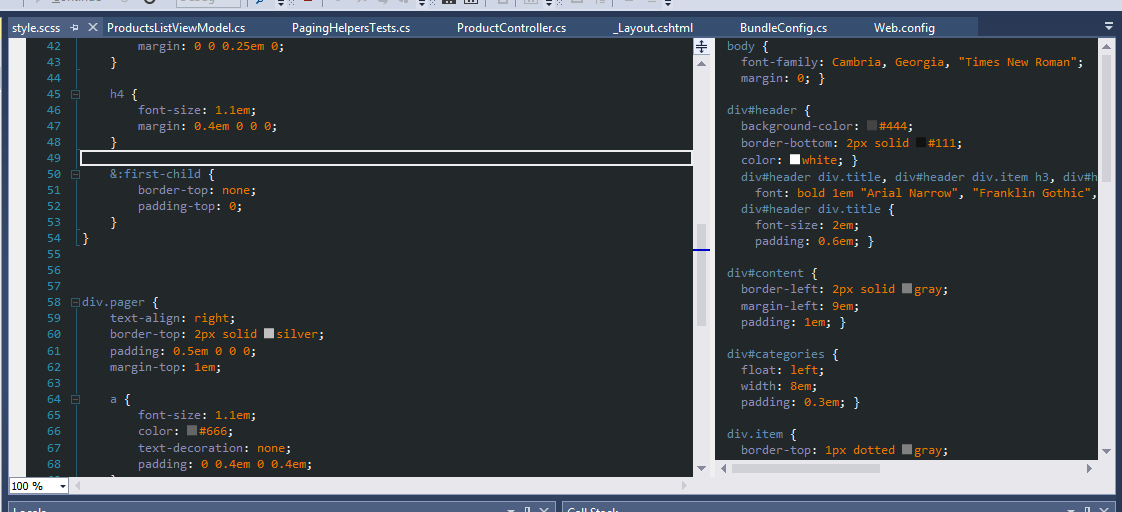Open the Web.config tab
Screen dimensions: 1122x512
tap(904, 29)
